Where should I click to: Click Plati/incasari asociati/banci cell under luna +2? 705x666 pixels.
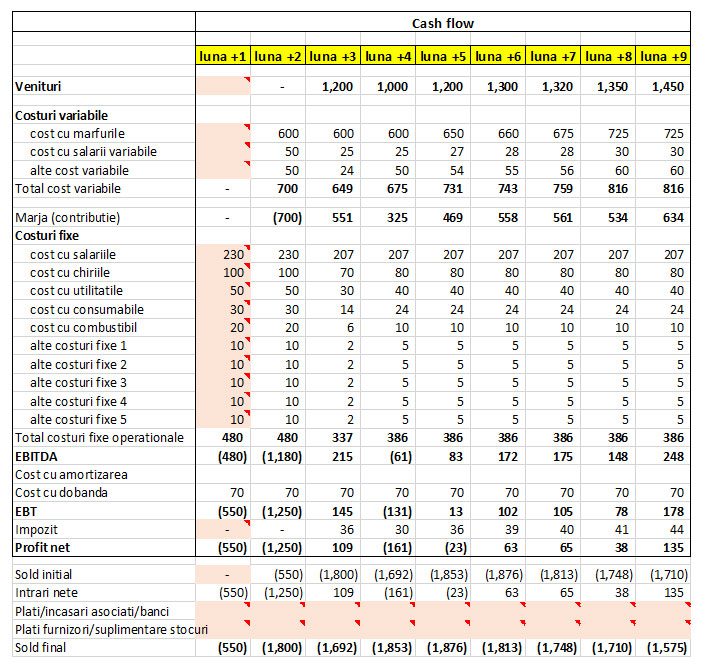278,611
